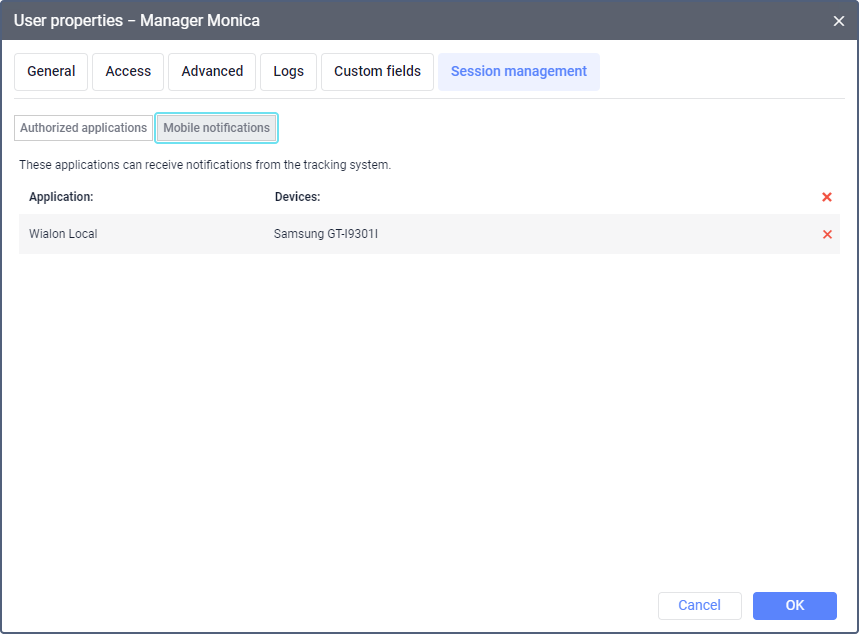Image resolution: width=859 pixels, height=634 pixels.
Task: Select the Session management tab
Action: click(x=518, y=72)
